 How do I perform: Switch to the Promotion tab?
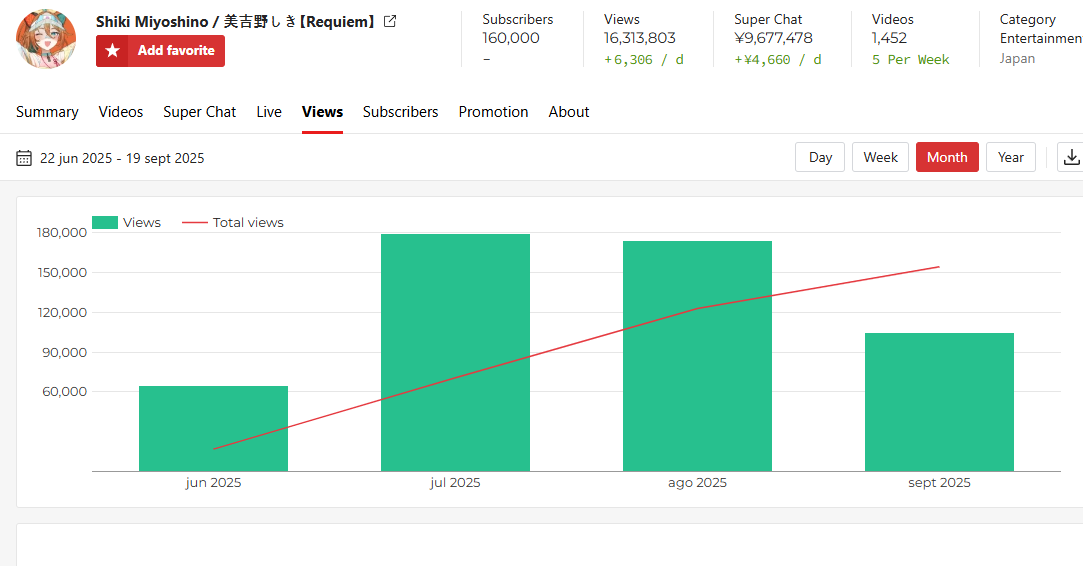[x=493, y=112]
